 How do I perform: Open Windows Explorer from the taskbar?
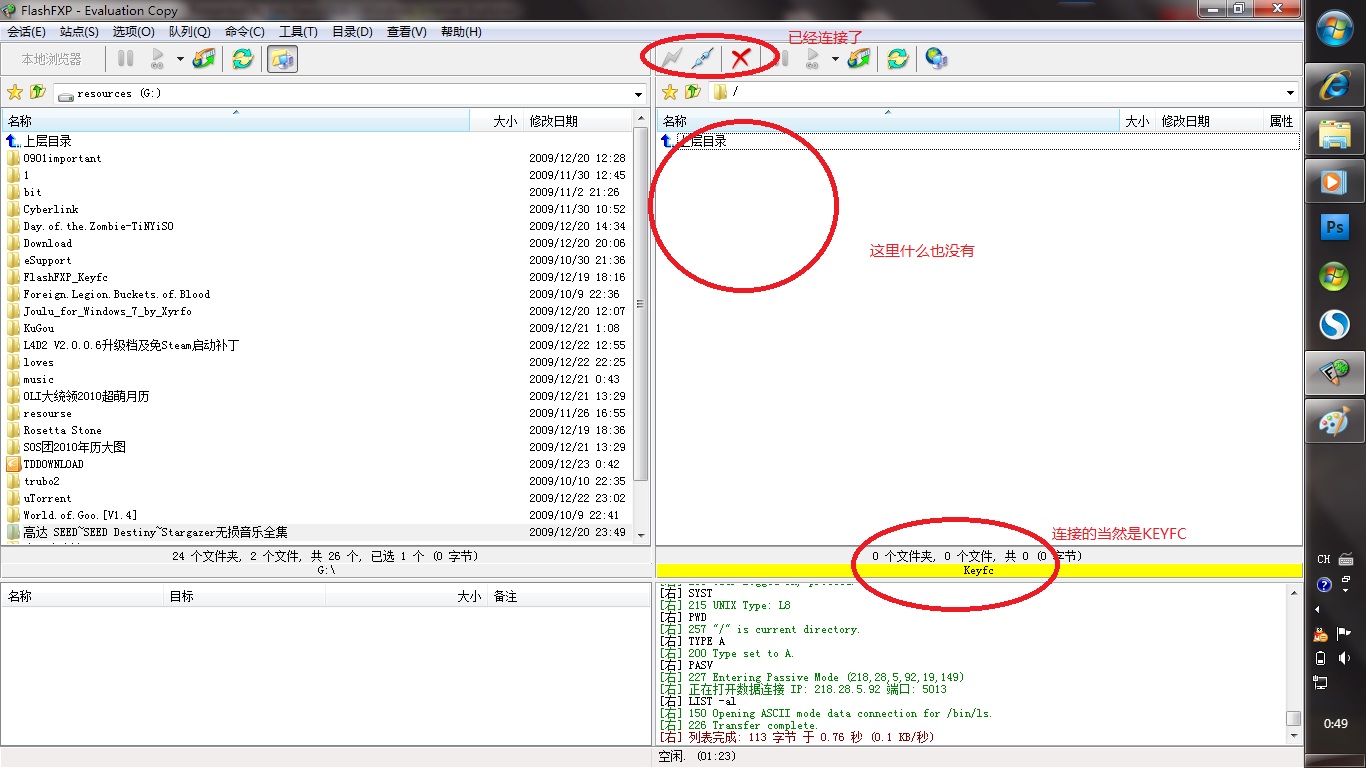pos(1335,134)
